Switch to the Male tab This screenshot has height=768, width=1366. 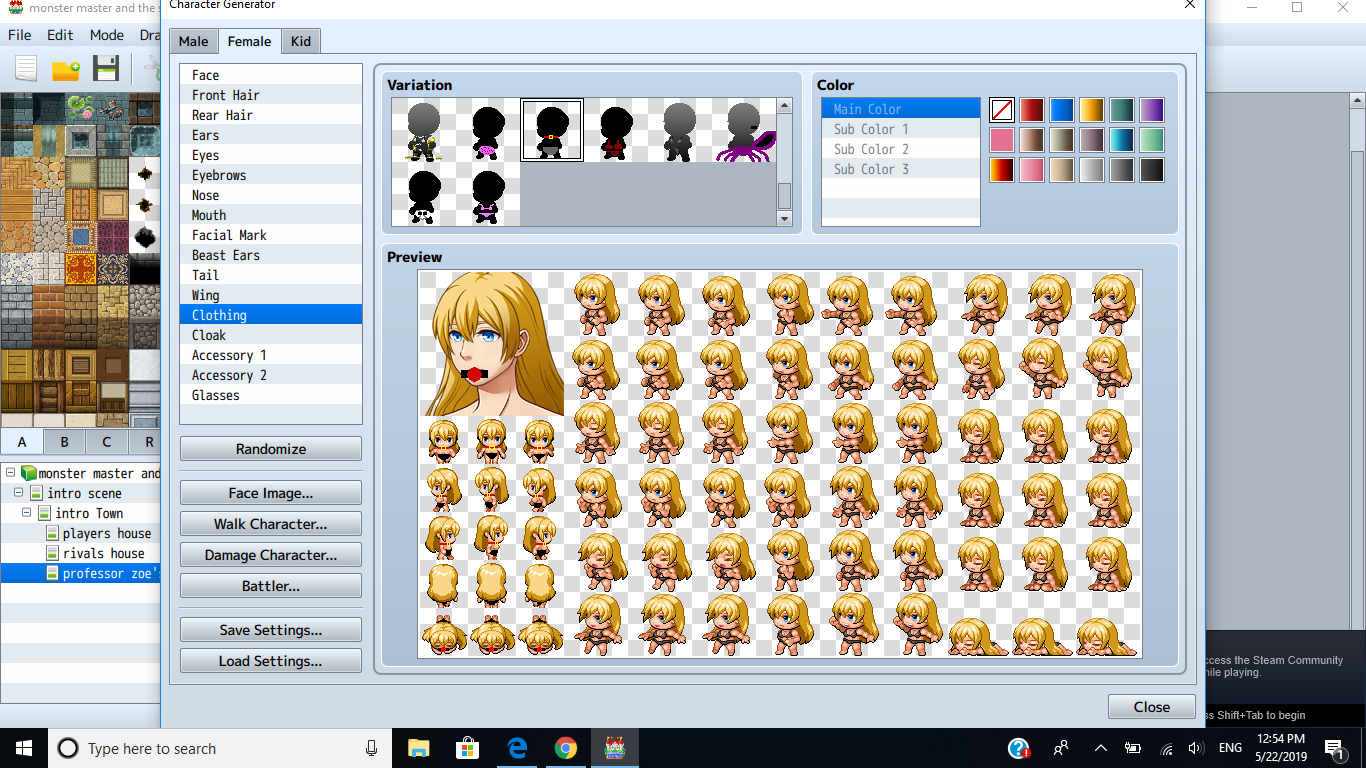(193, 41)
